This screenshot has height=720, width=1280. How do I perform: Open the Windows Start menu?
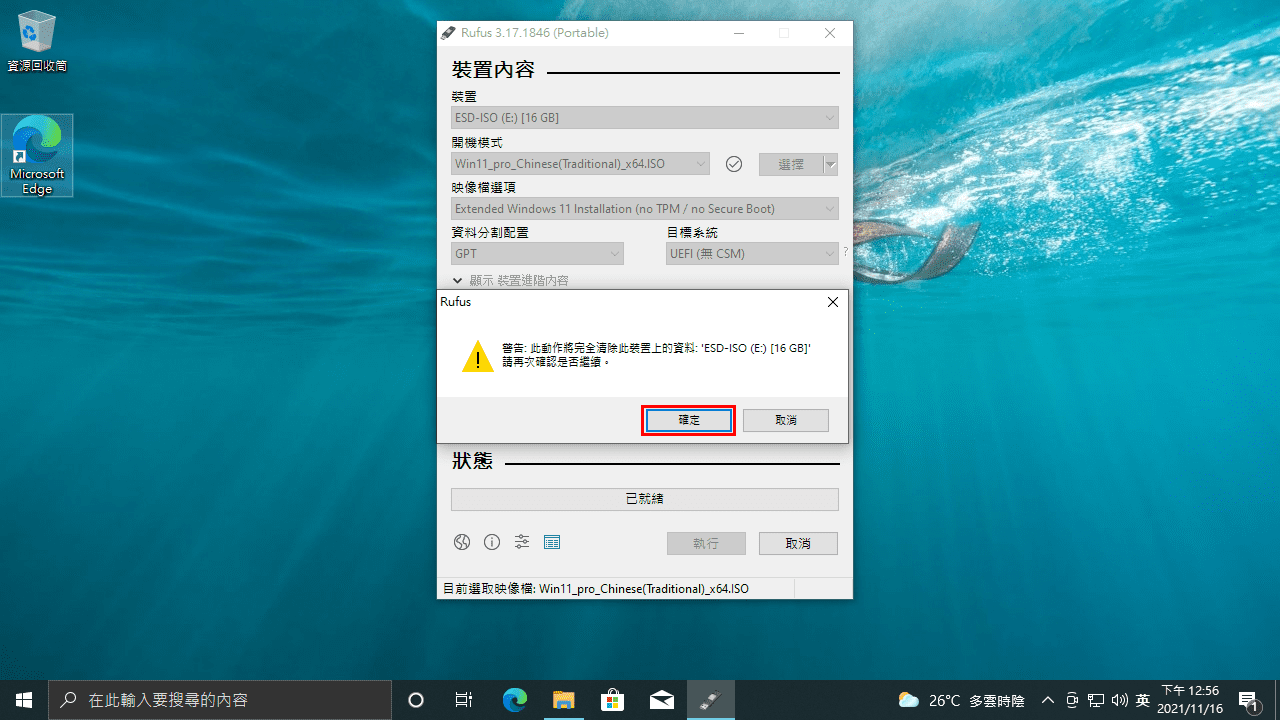(24, 700)
